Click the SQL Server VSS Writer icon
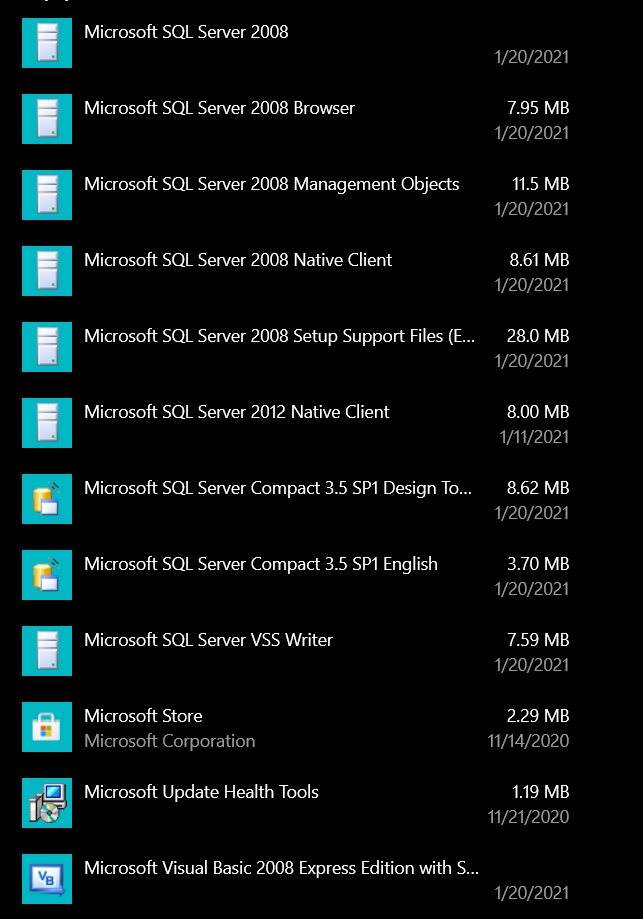Screen dimensions: 643x919 coord(47,651)
